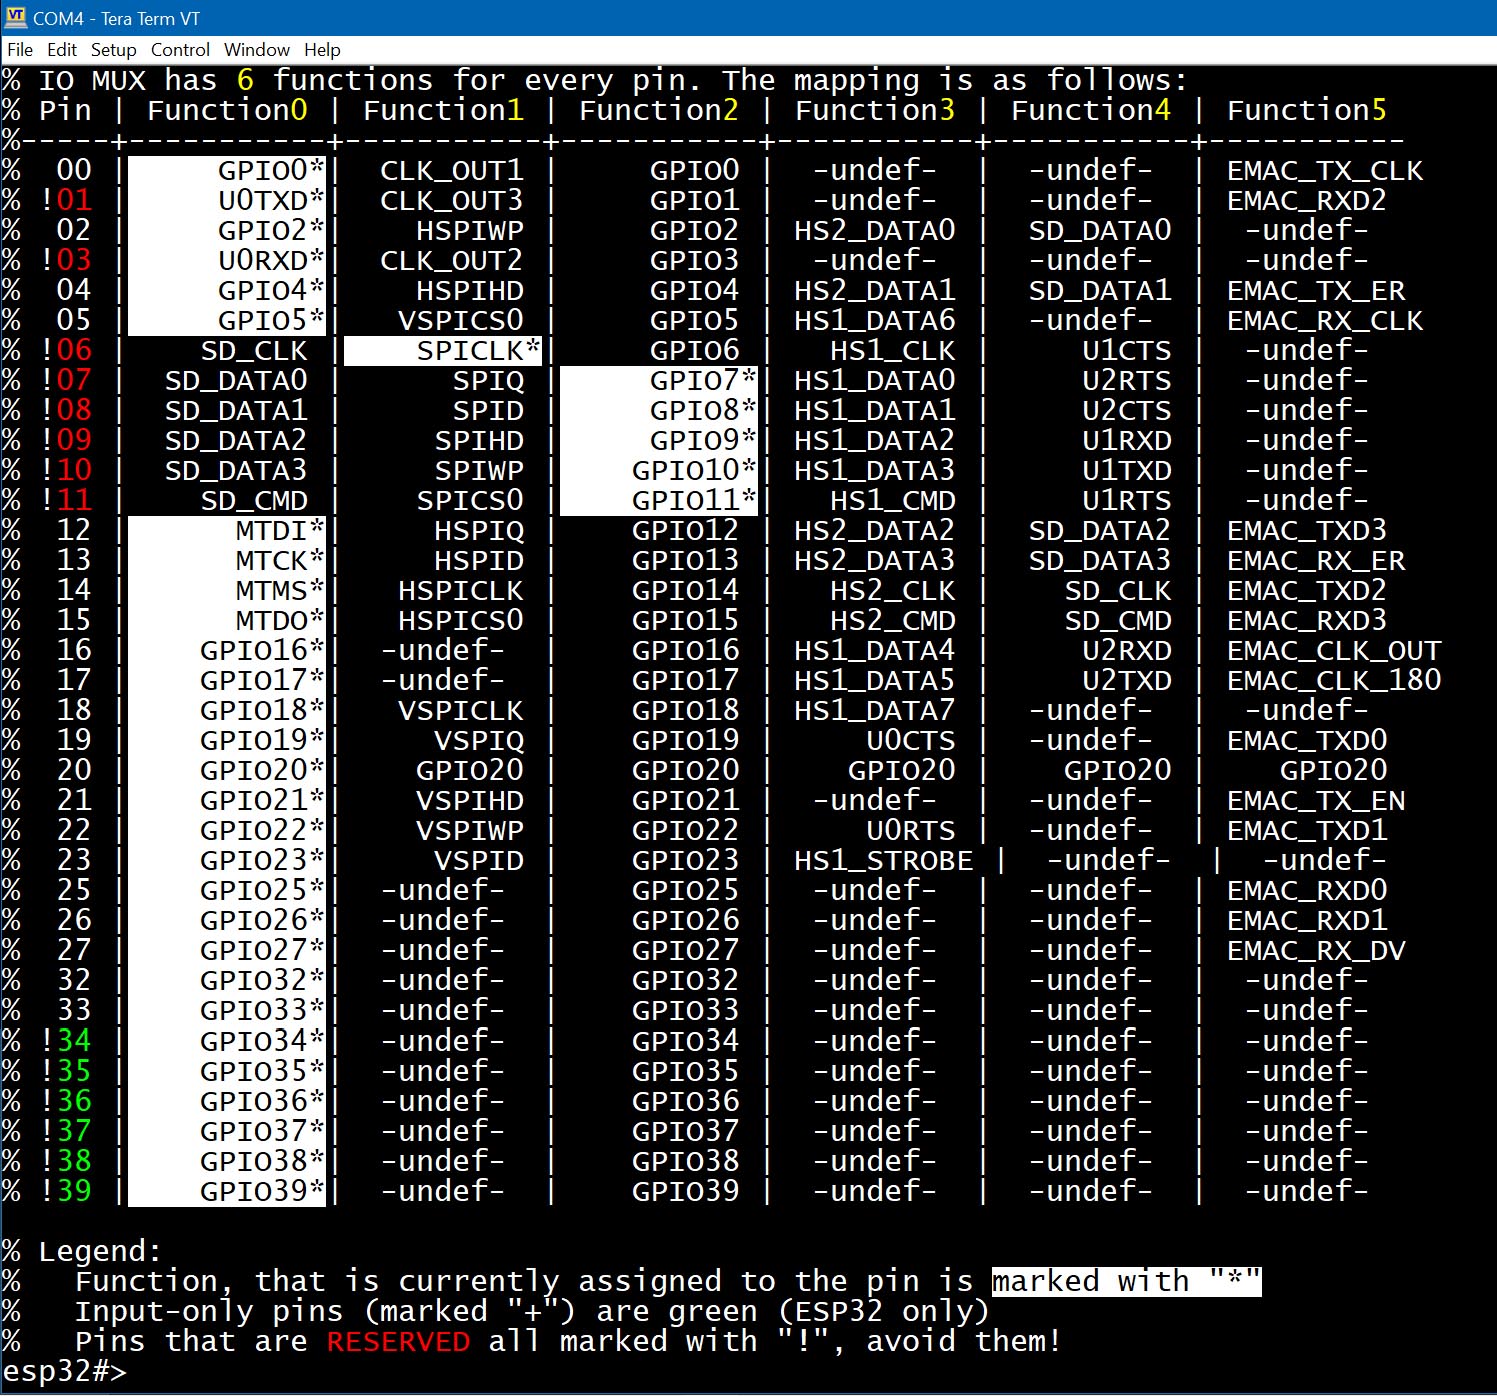Click the highlighted GPIO11* cell

point(659,501)
